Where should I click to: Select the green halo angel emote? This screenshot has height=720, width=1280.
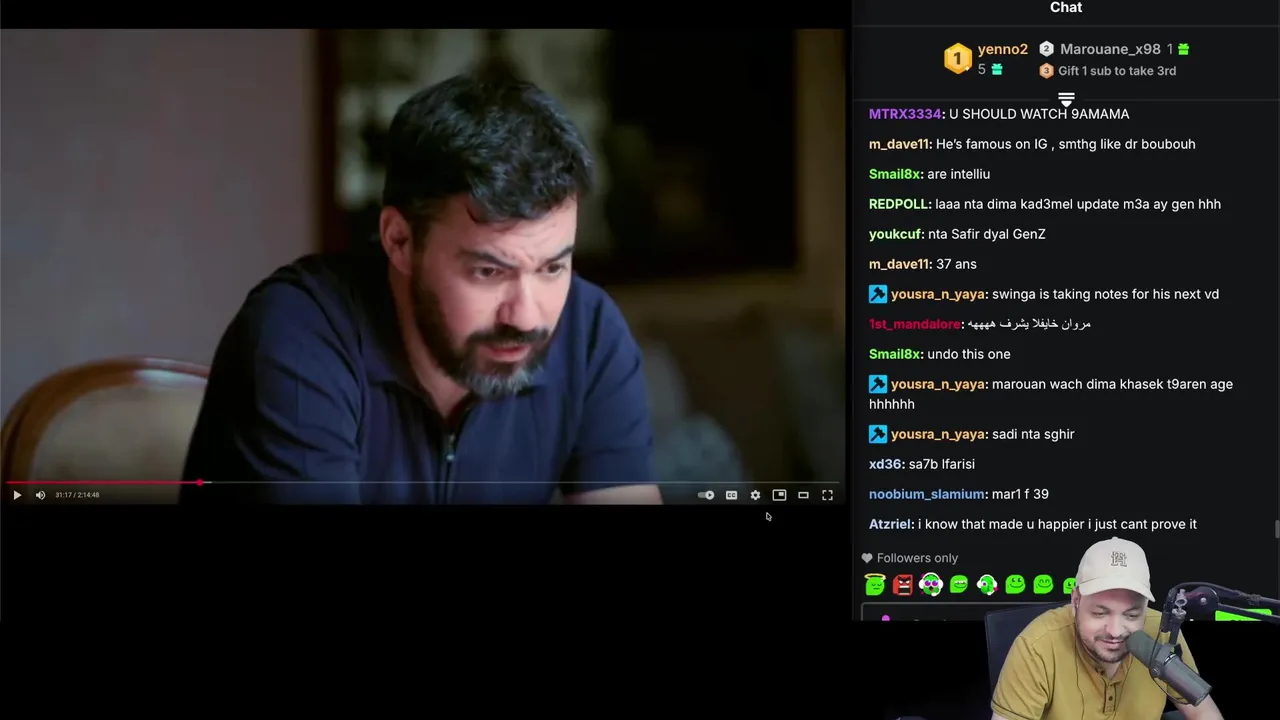875,584
